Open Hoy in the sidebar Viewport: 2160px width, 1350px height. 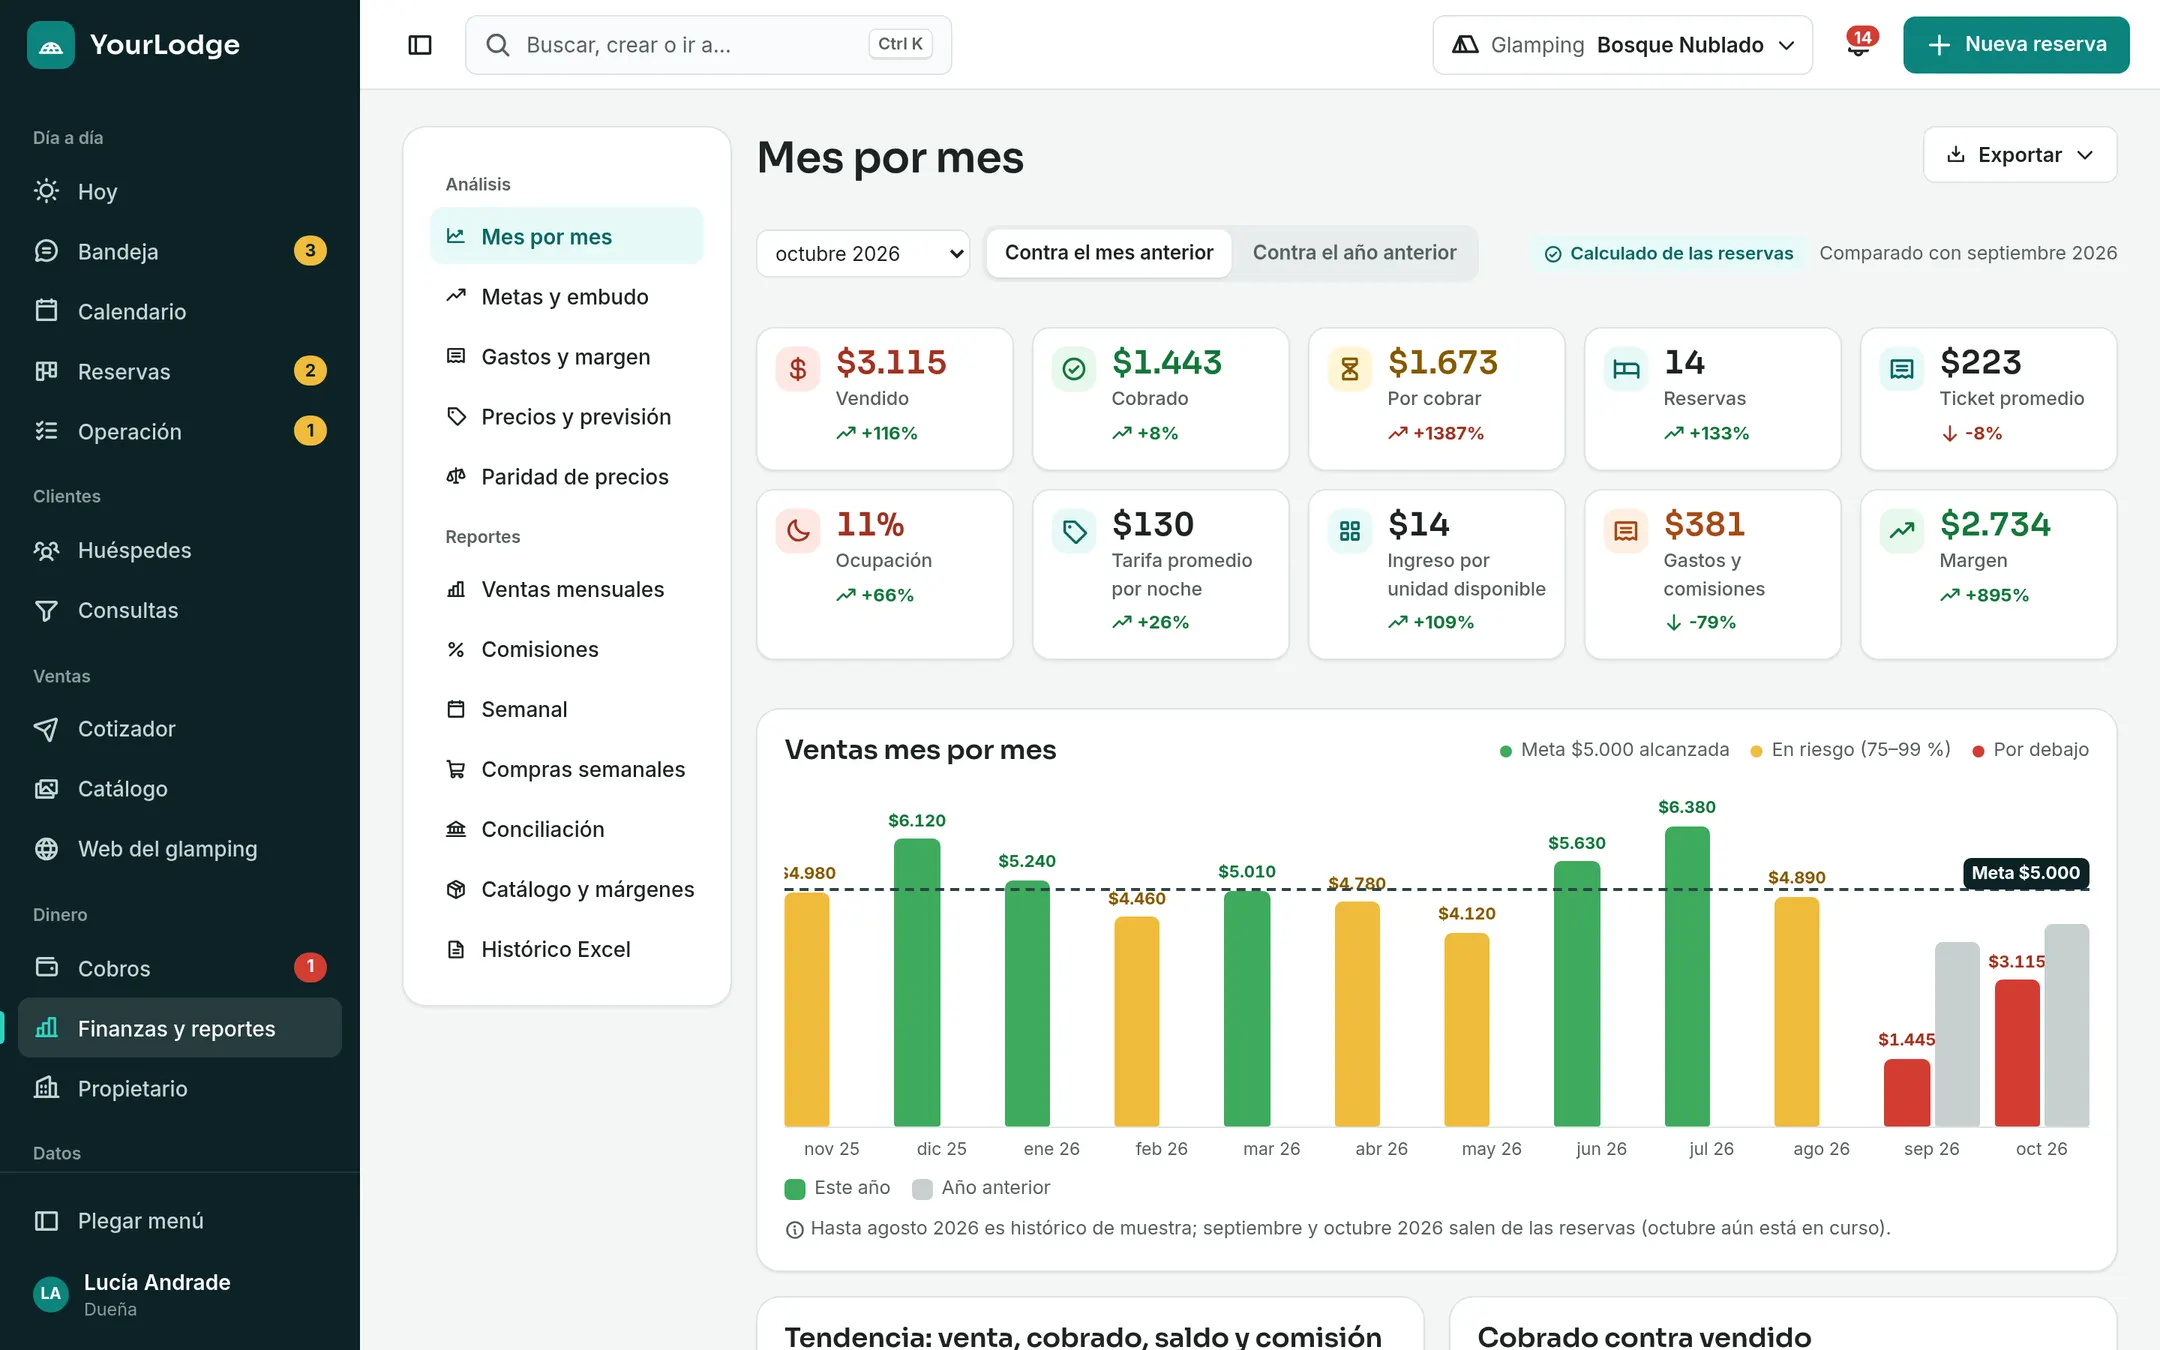click(180, 191)
